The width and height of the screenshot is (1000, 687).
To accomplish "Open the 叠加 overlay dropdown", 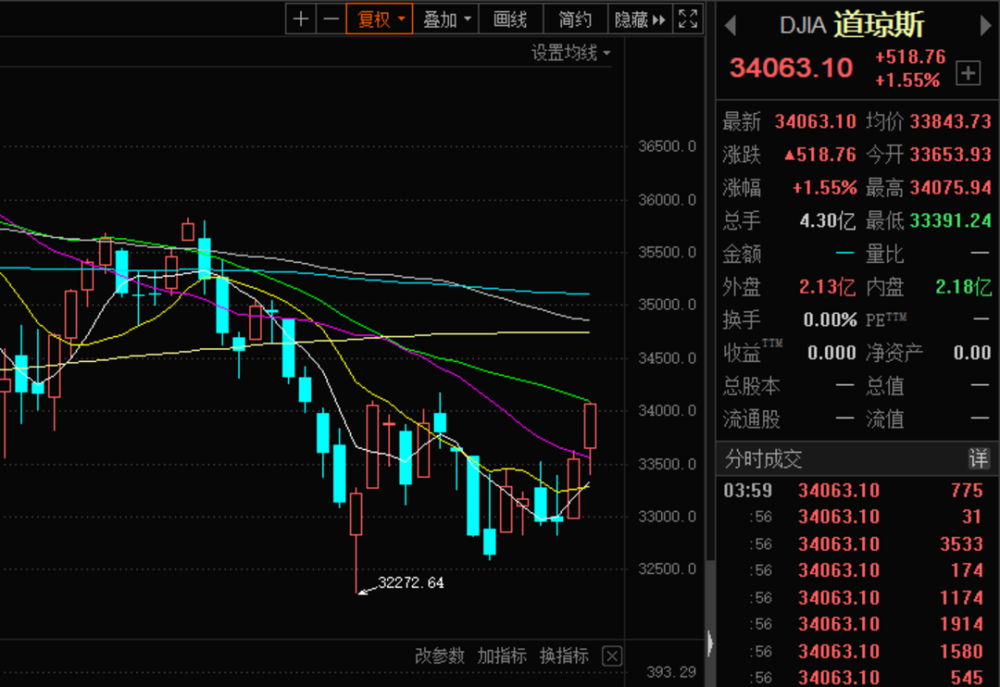I will (x=446, y=19).
